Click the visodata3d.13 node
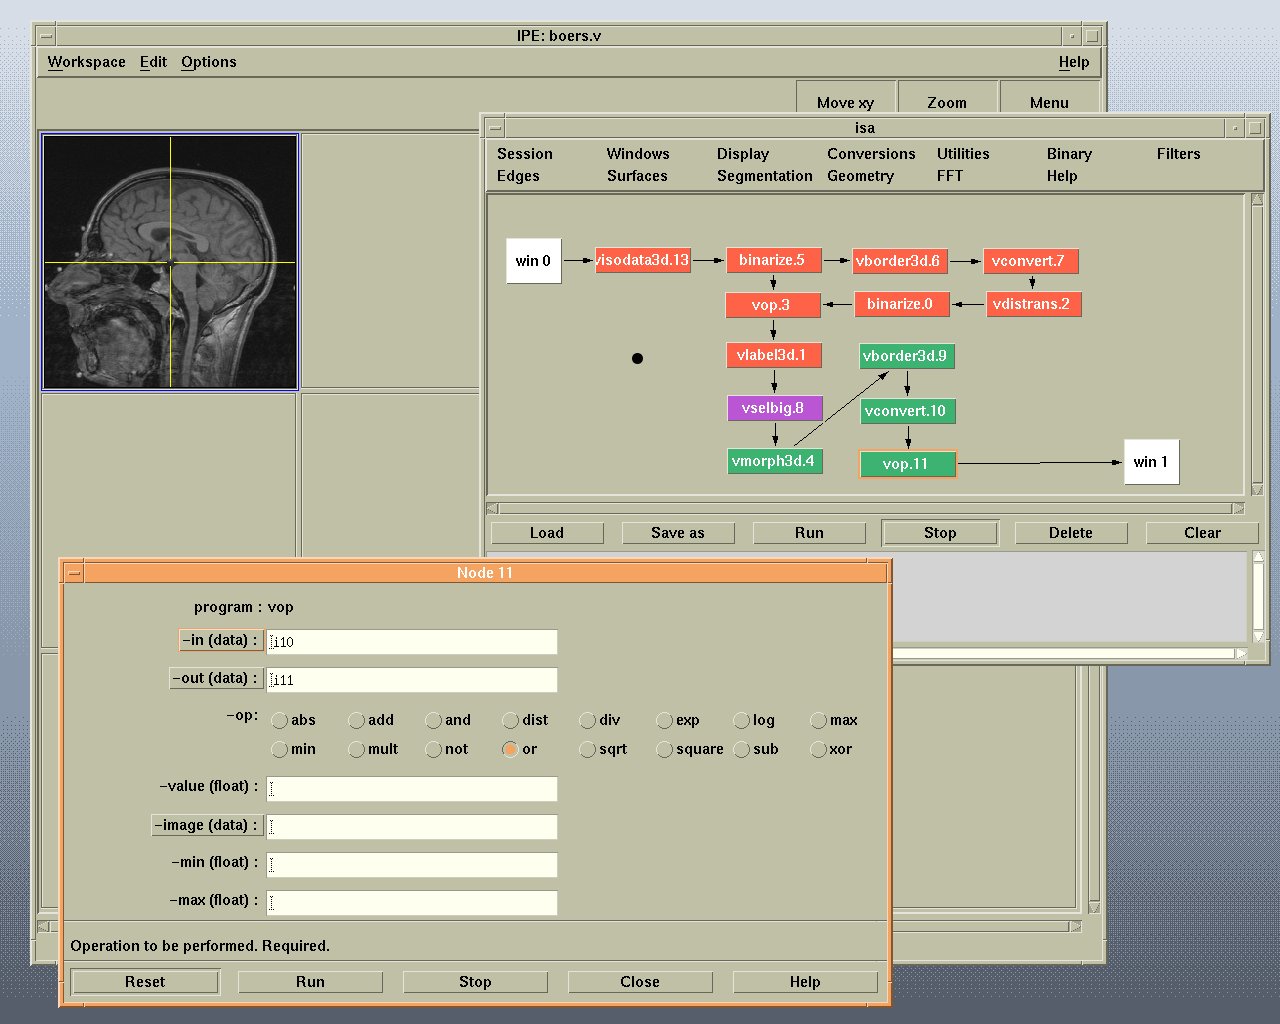The image size is (1280, 1024). [642, 260]
